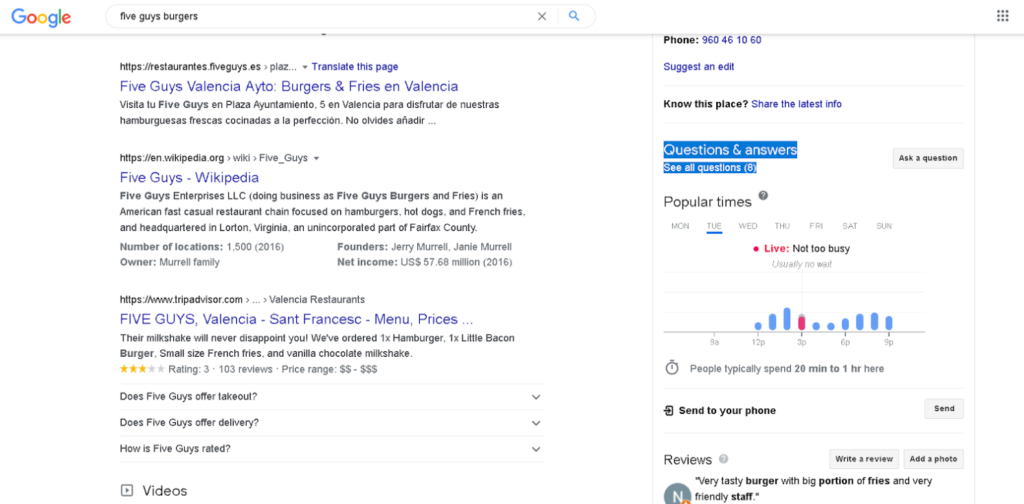Click Suggest an edit link

[699, 67]
